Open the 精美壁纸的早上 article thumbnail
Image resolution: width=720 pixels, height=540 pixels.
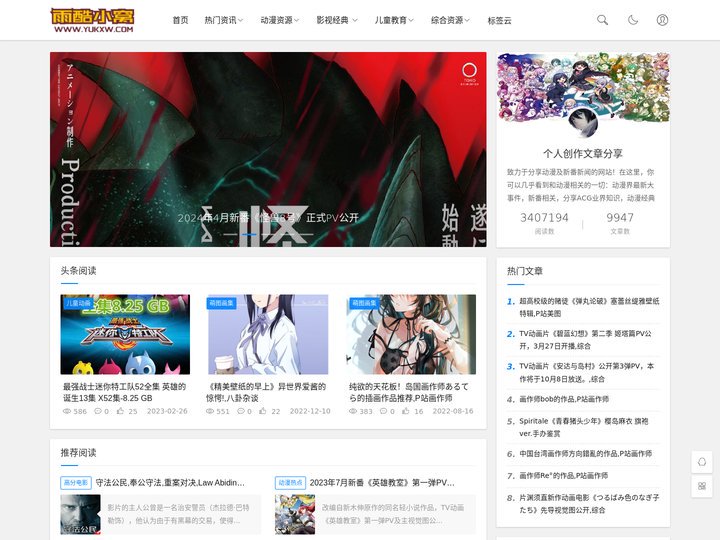click(x=268, y=334)
